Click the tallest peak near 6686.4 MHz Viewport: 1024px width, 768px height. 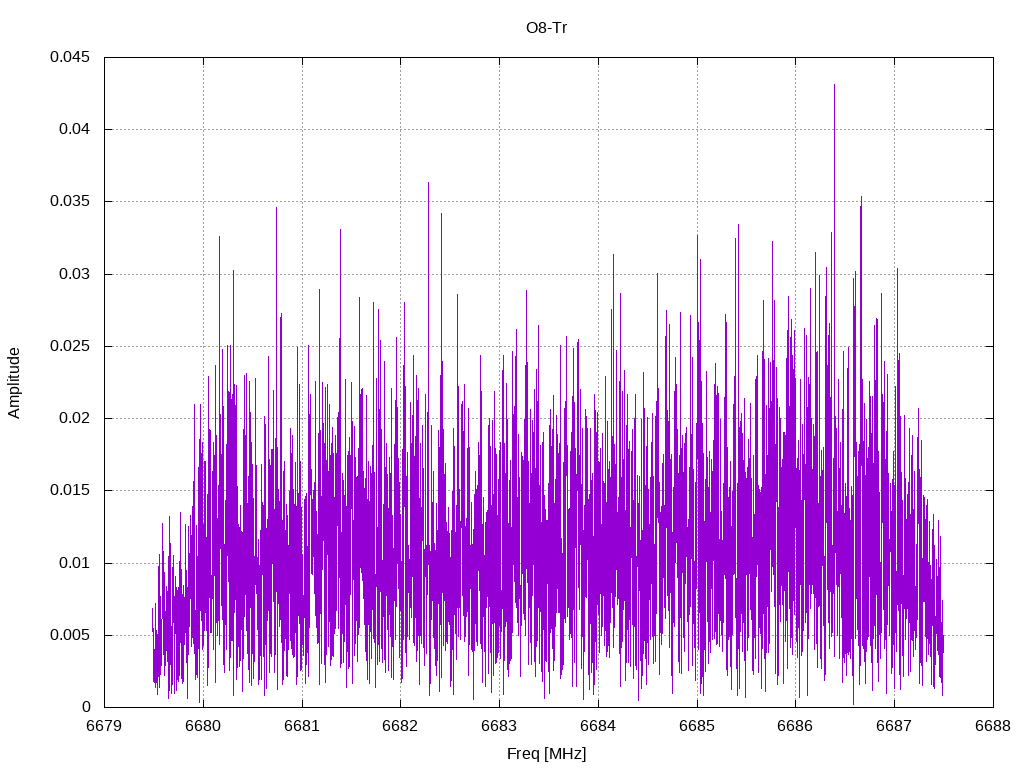(x=834, y=86)
